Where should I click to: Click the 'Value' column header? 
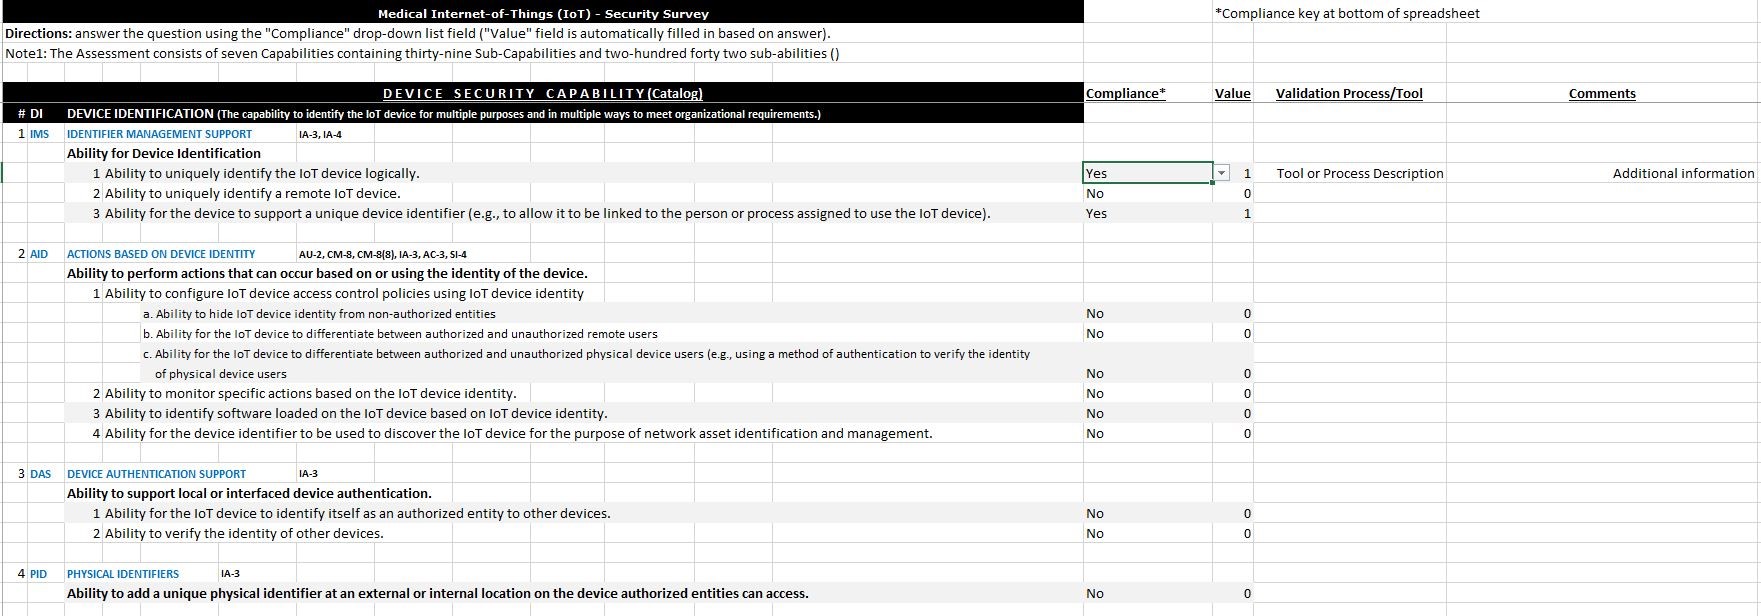(1232, 94)
